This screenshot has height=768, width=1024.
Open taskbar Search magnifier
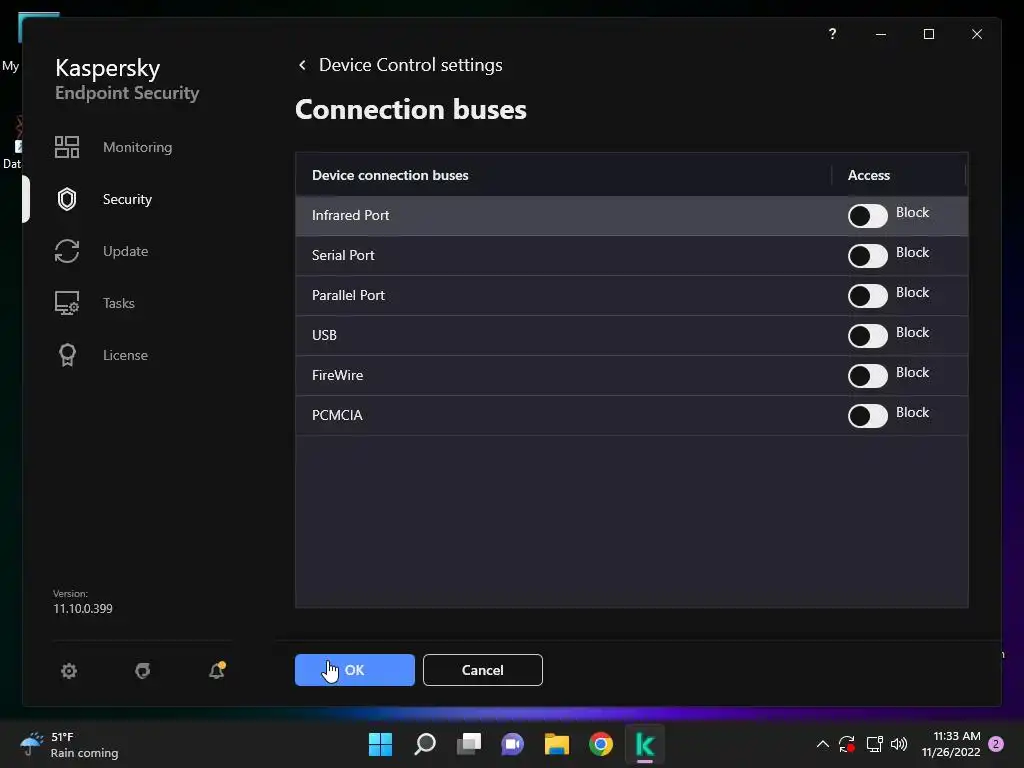pyautogui.click(x=424, y=744)
